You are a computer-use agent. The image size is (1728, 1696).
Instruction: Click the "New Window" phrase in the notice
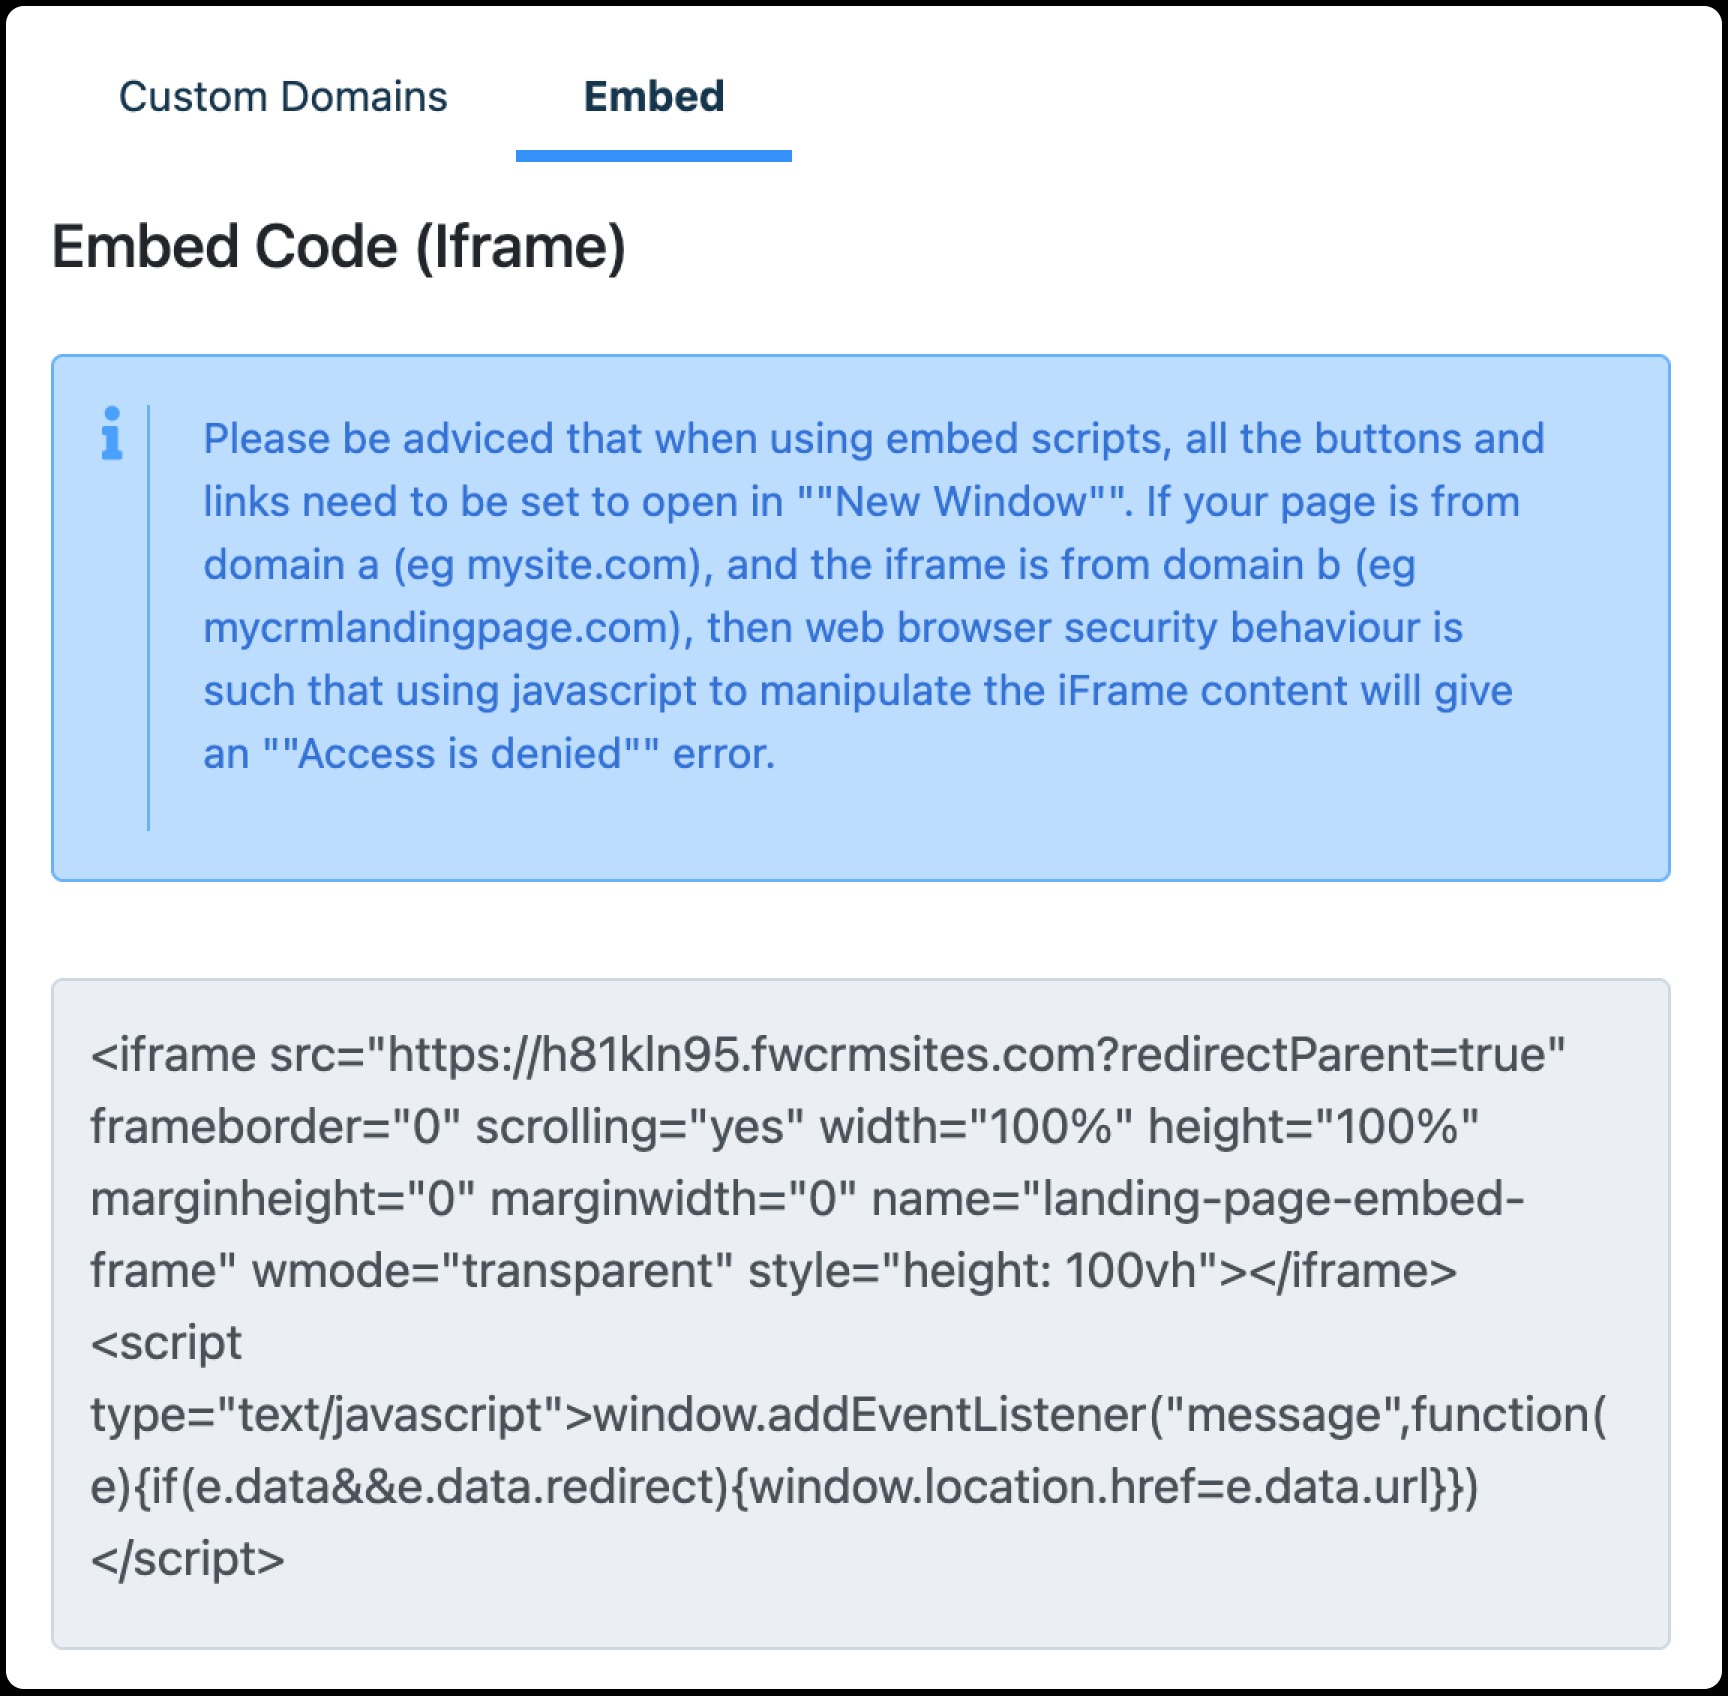pos(964,502)
